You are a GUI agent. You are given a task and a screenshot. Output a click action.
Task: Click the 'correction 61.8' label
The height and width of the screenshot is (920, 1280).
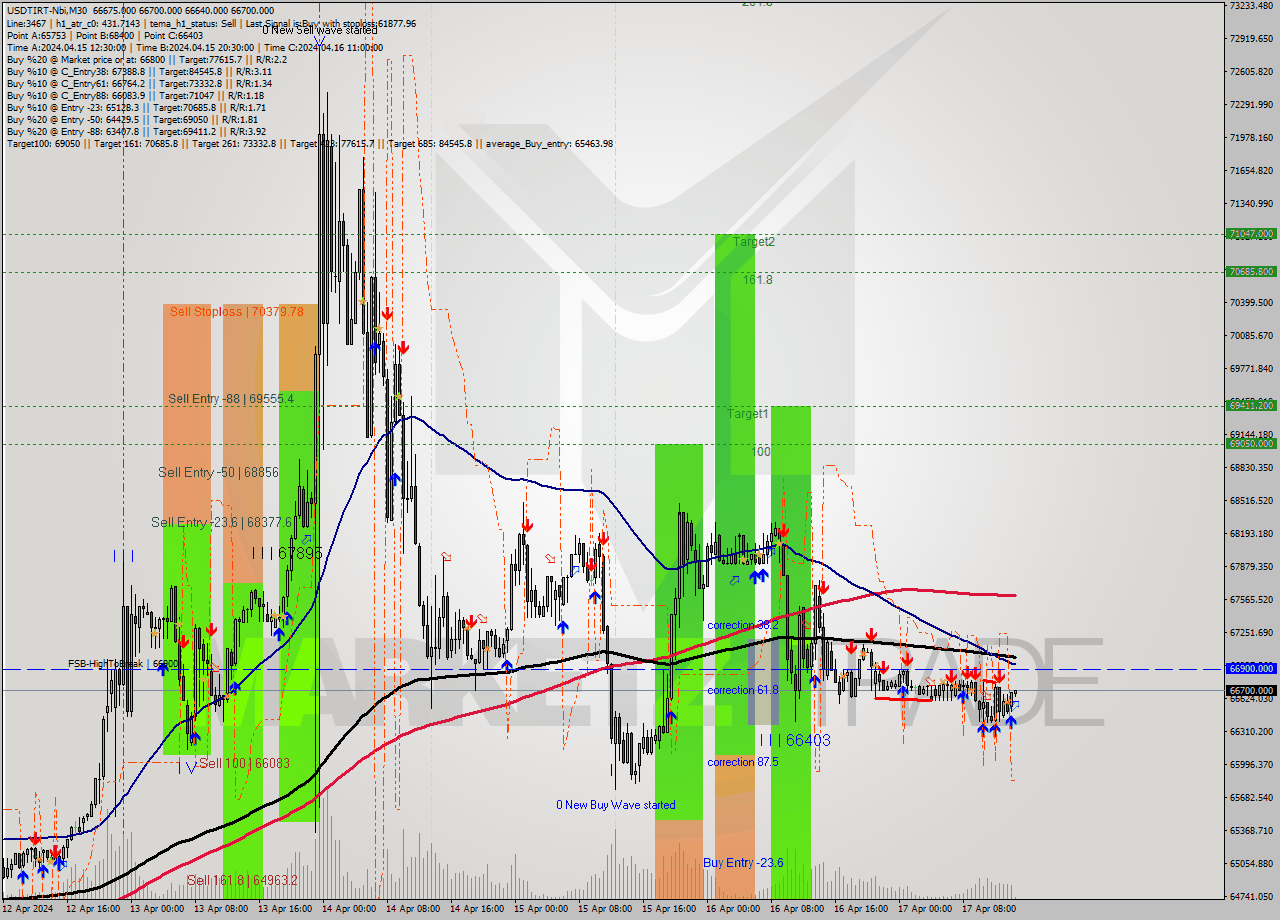point(744,690)
